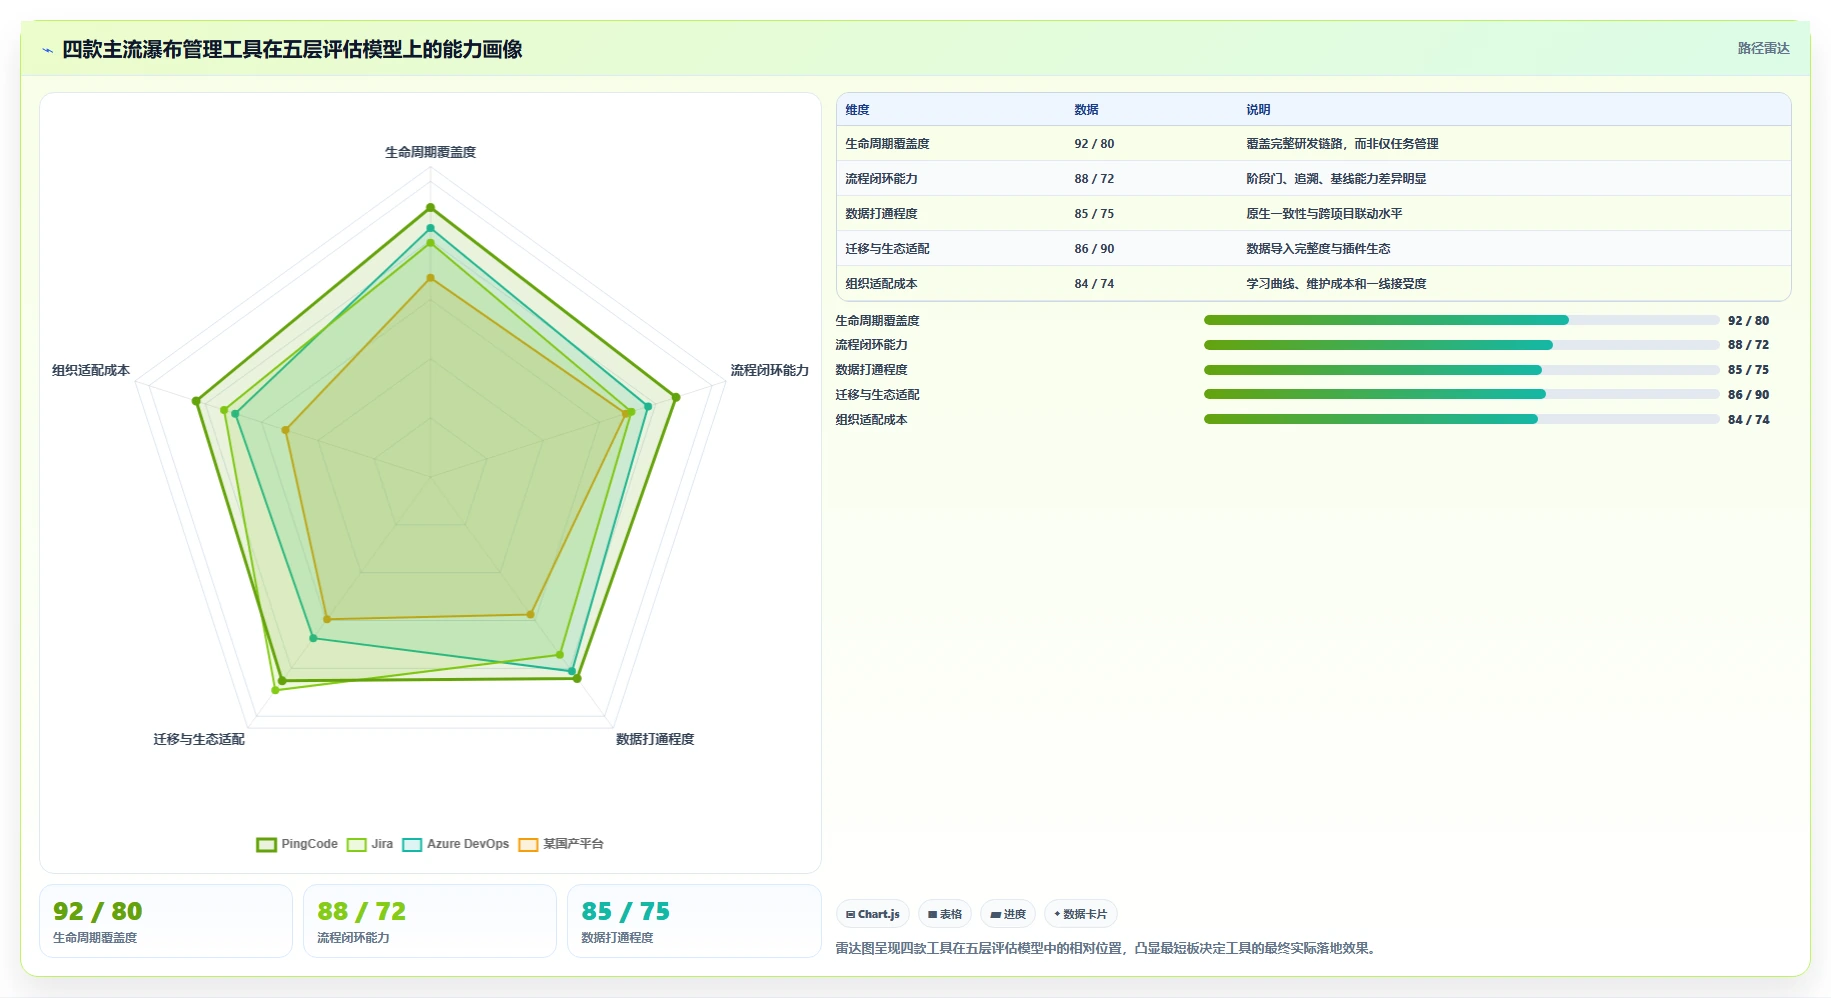Image resolution: width=1831 pixels, height=998 pixels.
Task: Toggle Jira legend entry
Action: click(x=370, y=844)
